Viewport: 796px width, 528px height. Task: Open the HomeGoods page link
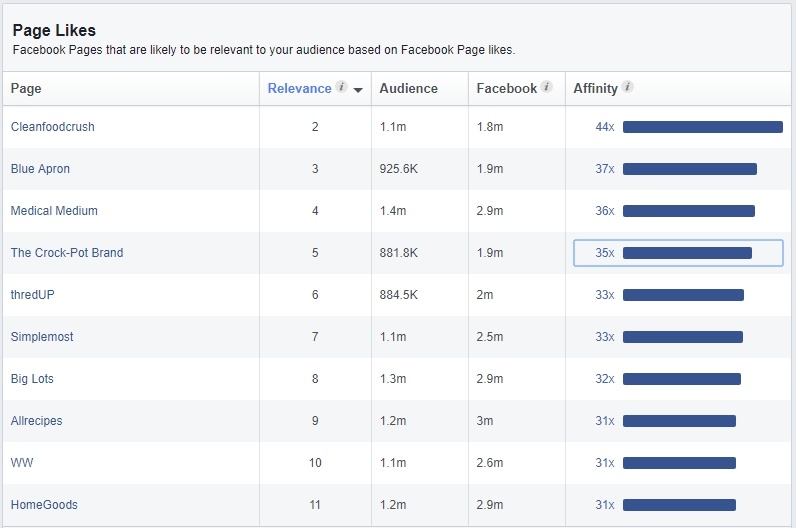tap(44, 505)
